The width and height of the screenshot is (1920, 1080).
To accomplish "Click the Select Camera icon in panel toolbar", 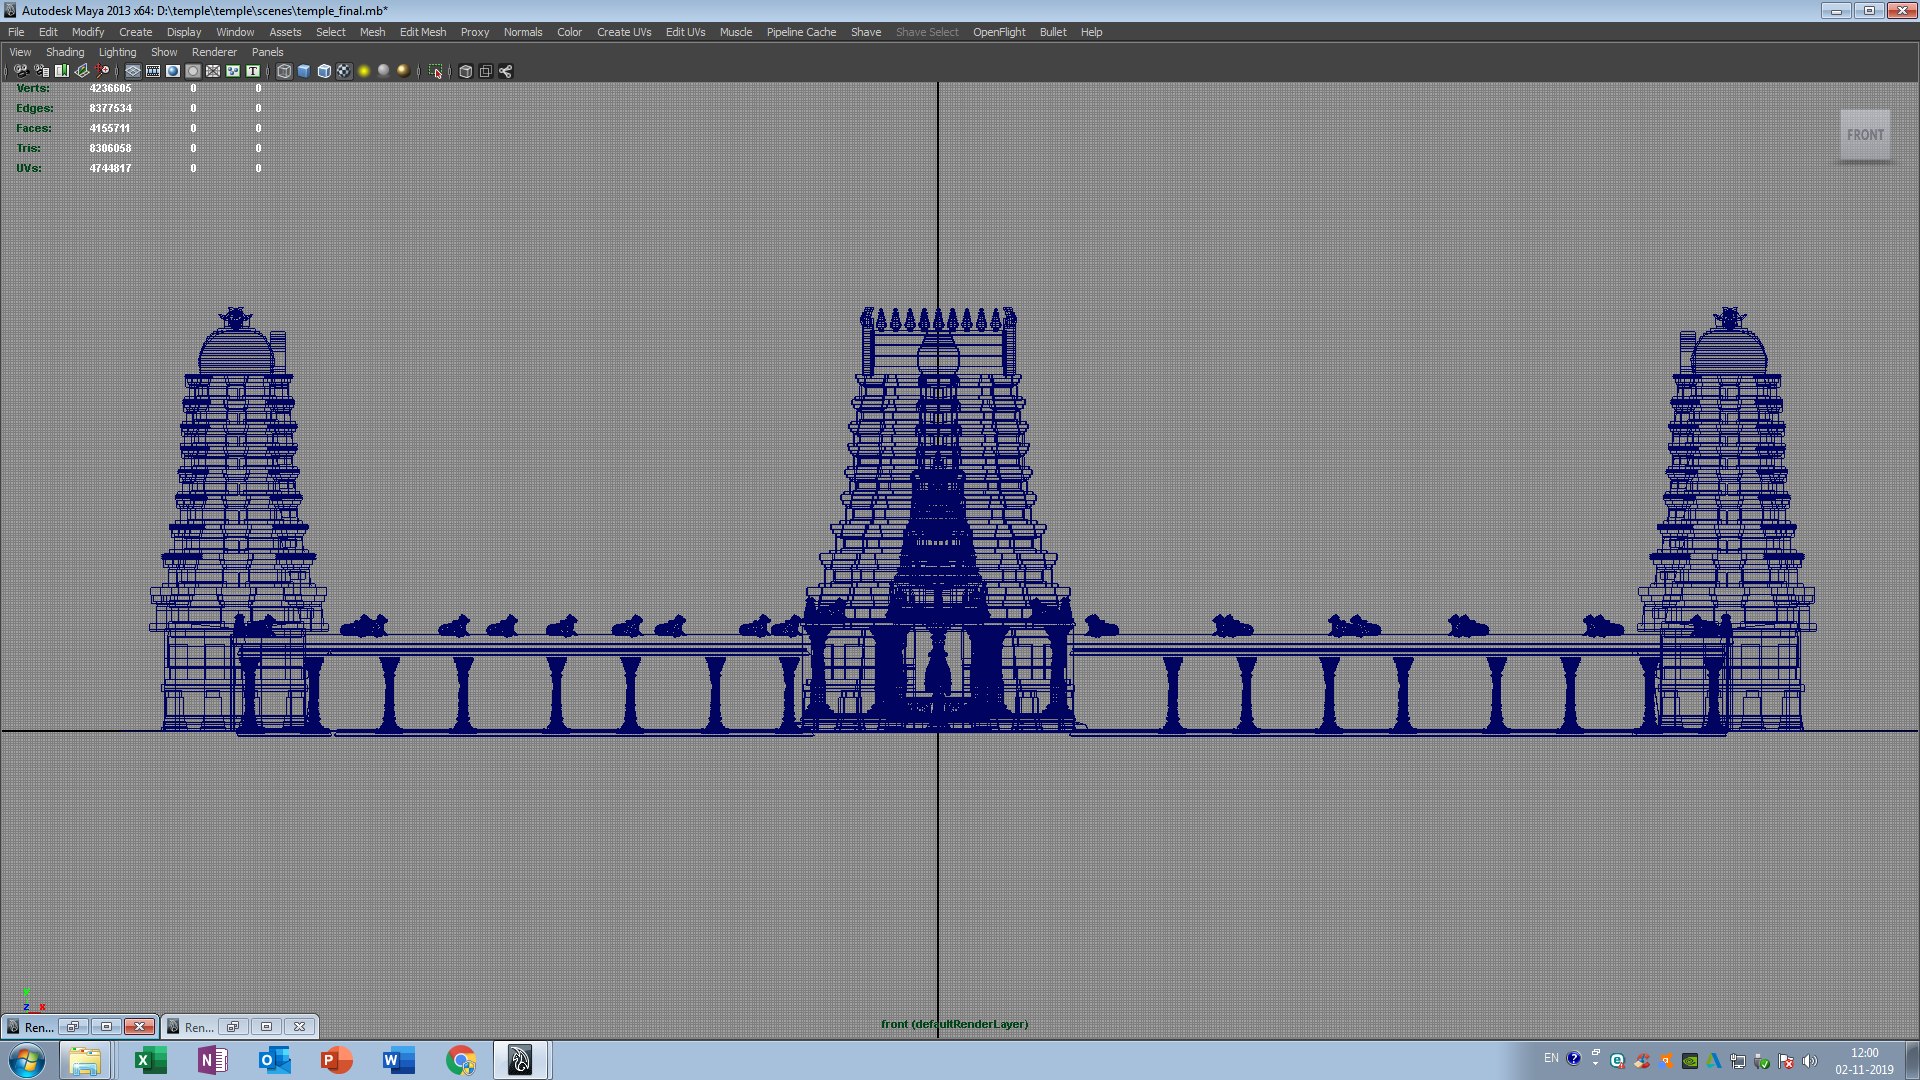I will [x=21, y=71].
